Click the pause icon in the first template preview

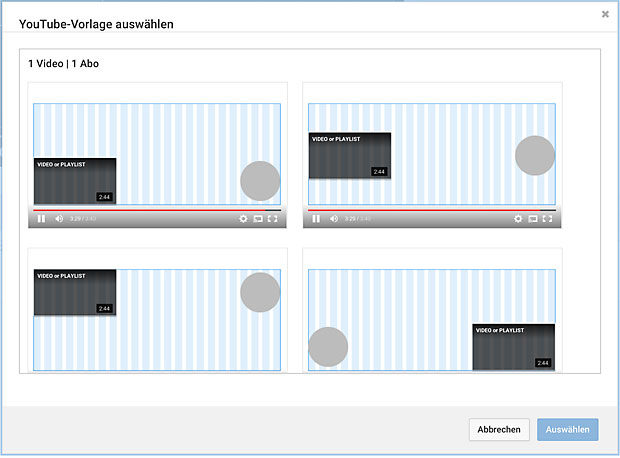[x=41, y=219]
